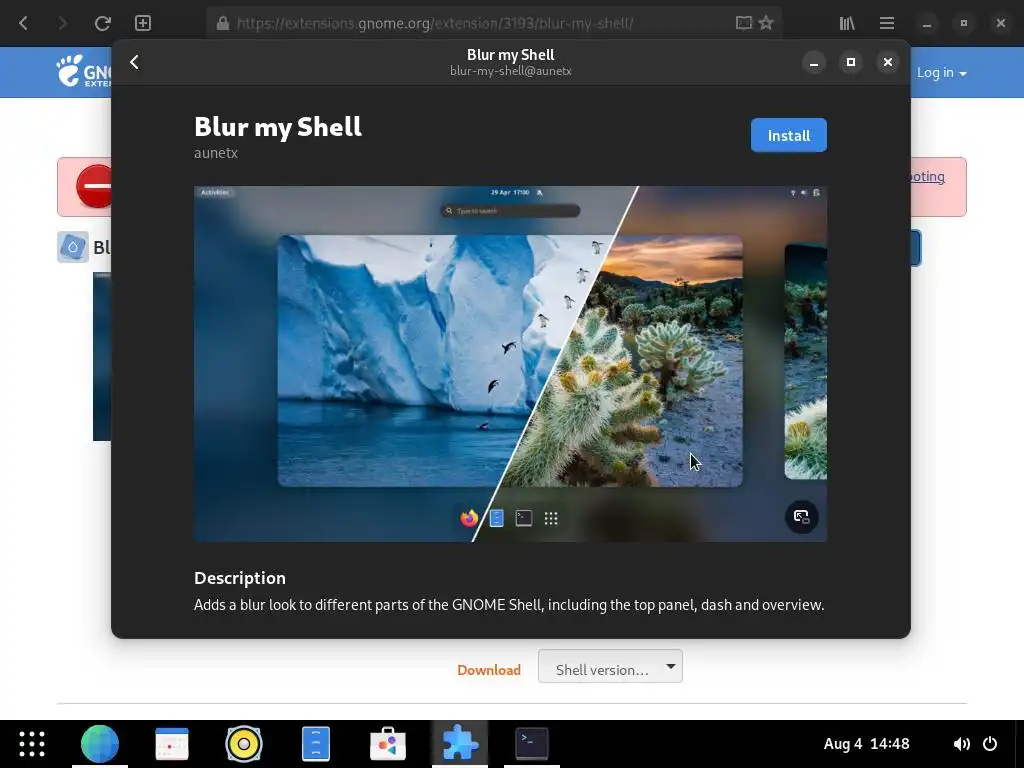Open the Calendar app from dock
This screenshot has height=768, width=1024.
(x=172, y=744)
